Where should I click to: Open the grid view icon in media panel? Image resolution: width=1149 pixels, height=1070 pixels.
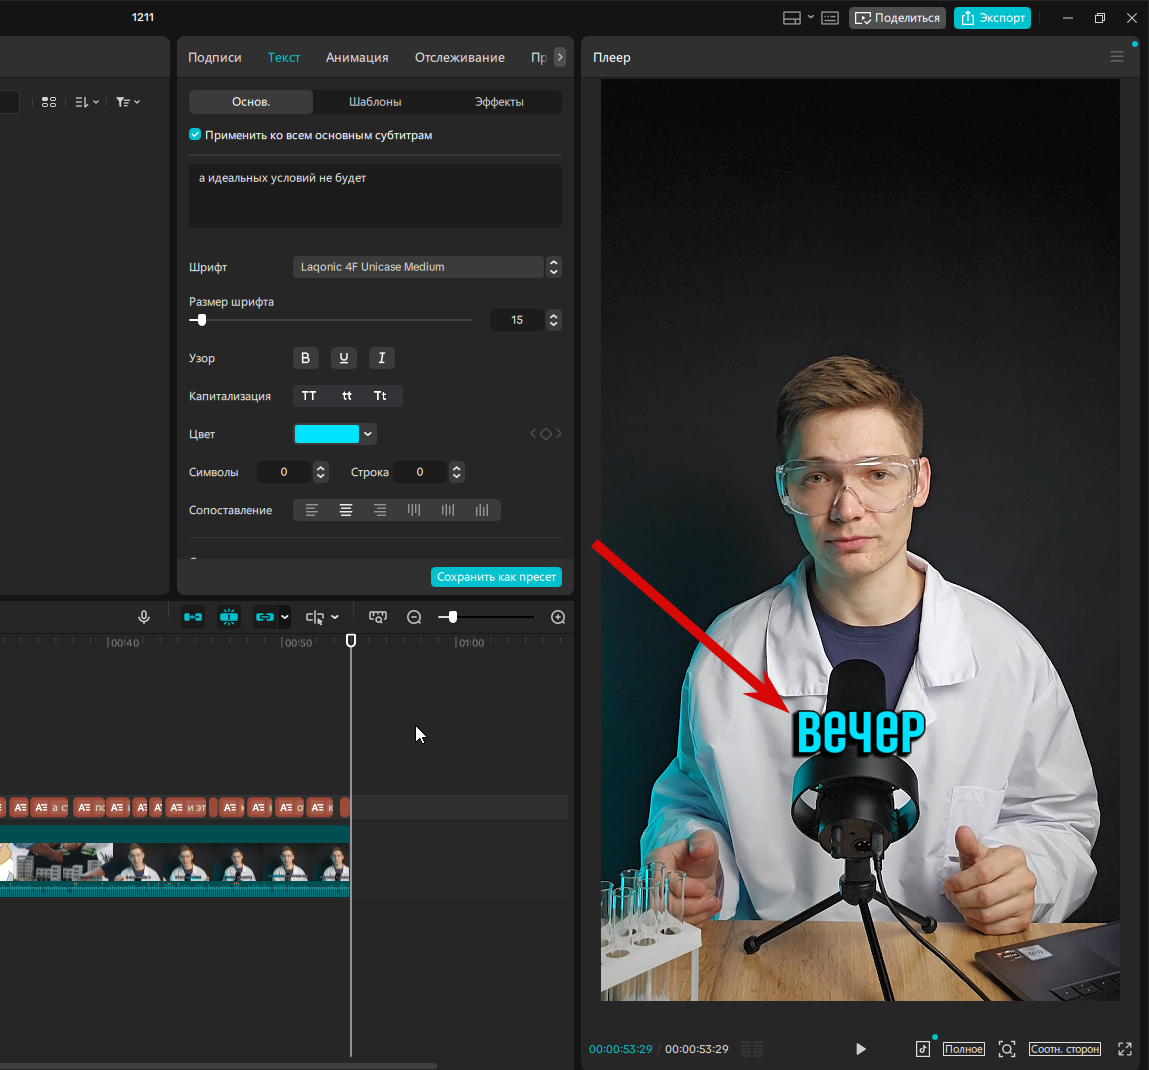tap(49, 102)
